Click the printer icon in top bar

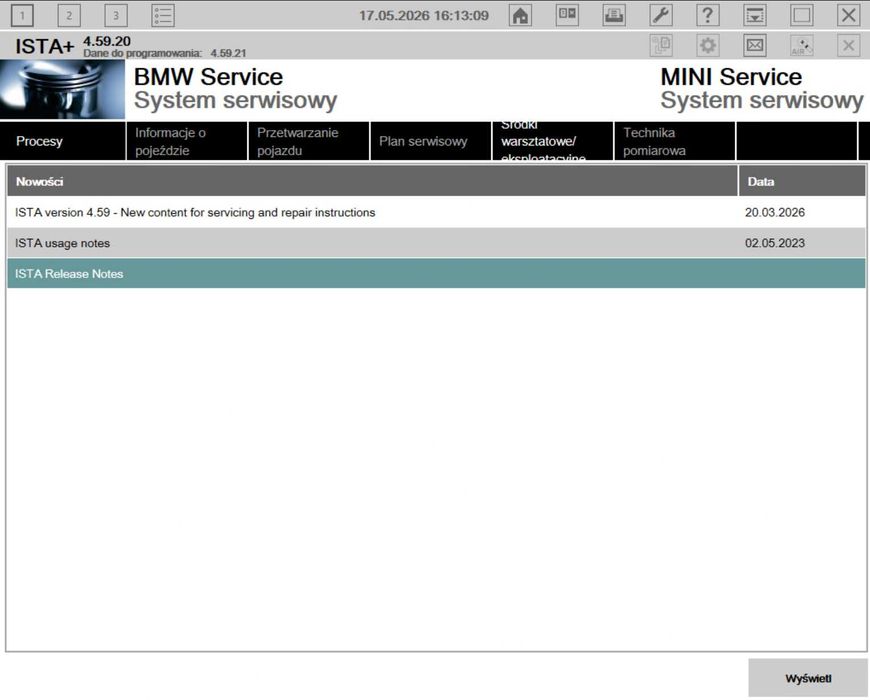[614, 16]
